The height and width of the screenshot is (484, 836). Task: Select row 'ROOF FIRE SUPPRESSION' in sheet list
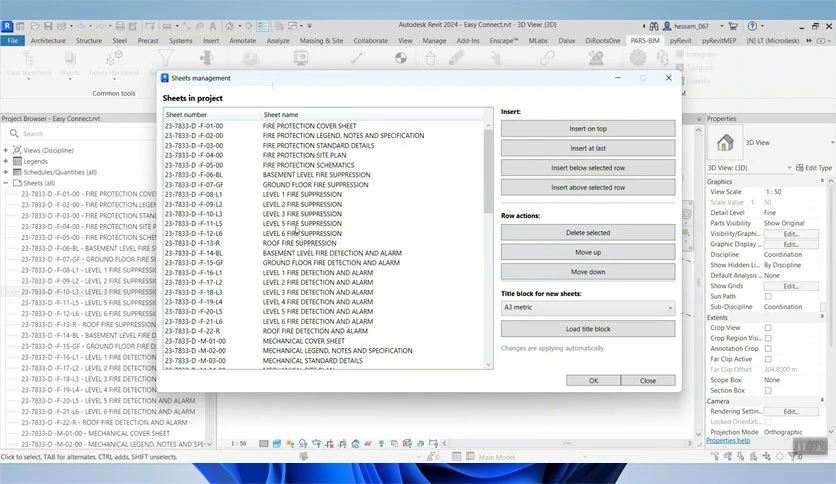pyautogui.click(x=324, y=243)
